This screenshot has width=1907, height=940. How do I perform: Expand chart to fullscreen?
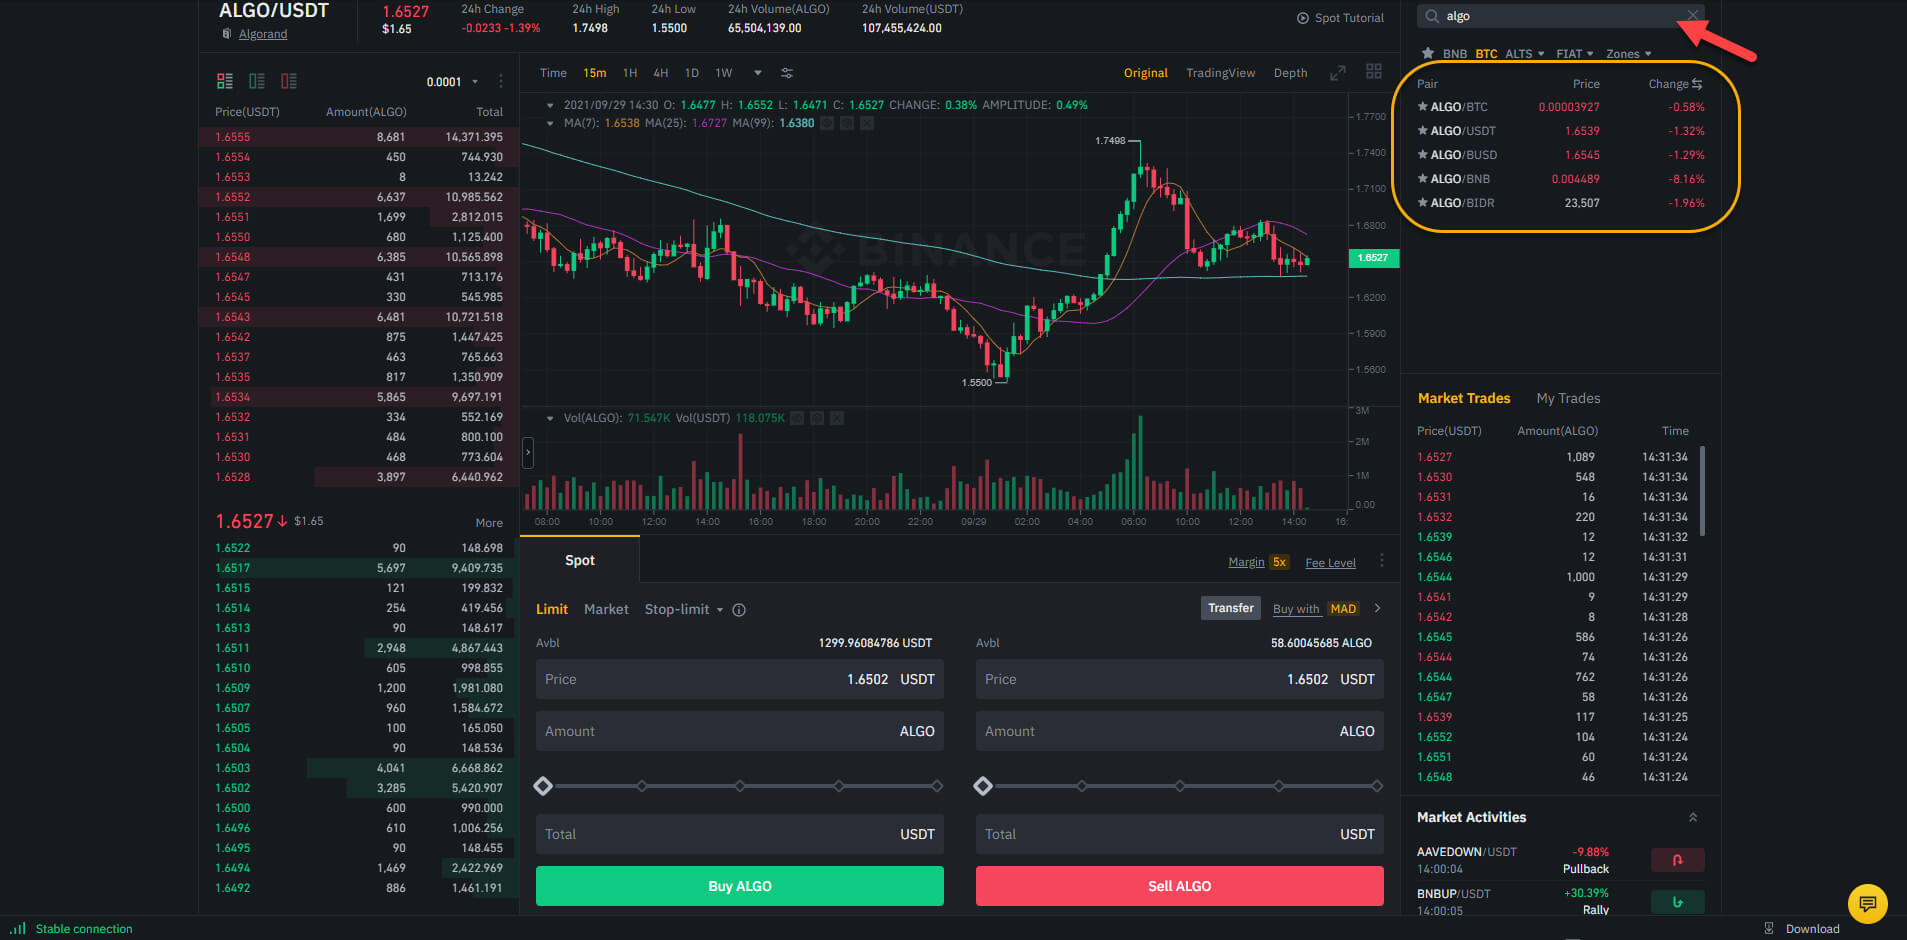[1338, 73]
